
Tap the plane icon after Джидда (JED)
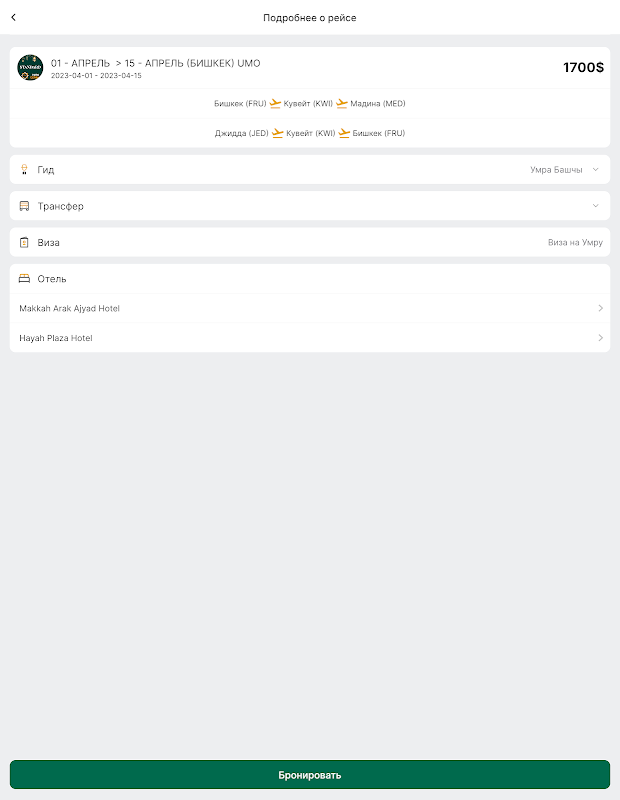(277, 133)
